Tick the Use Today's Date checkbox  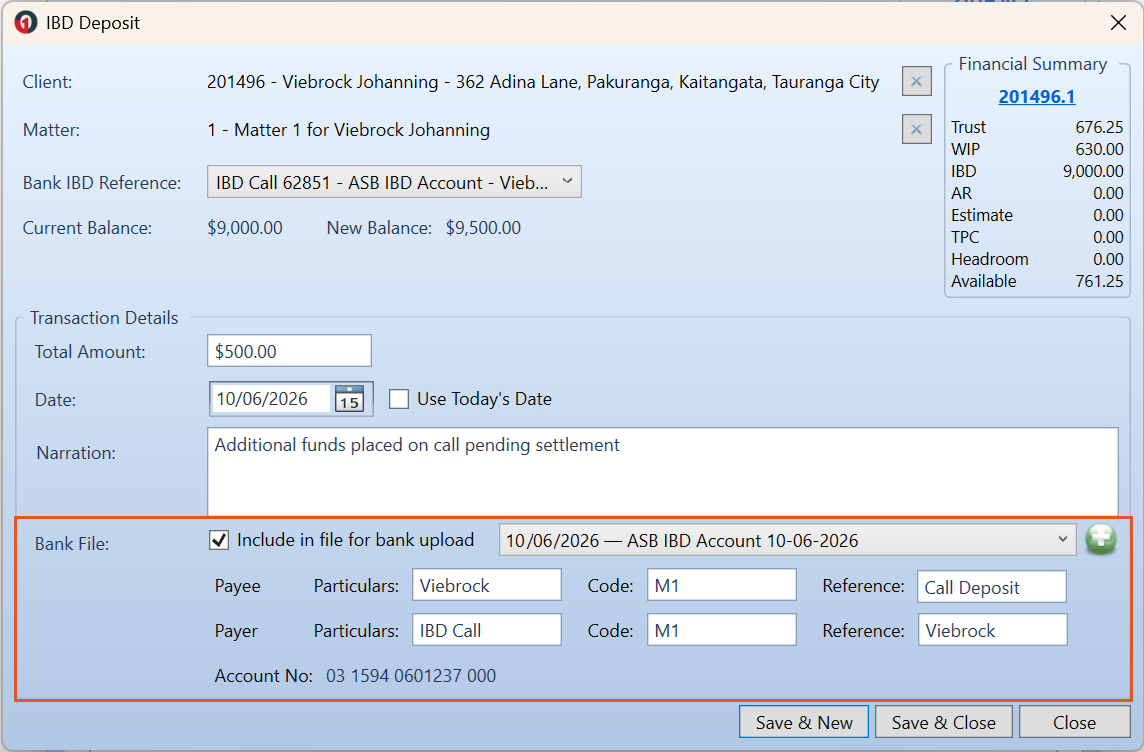point(398,399)
